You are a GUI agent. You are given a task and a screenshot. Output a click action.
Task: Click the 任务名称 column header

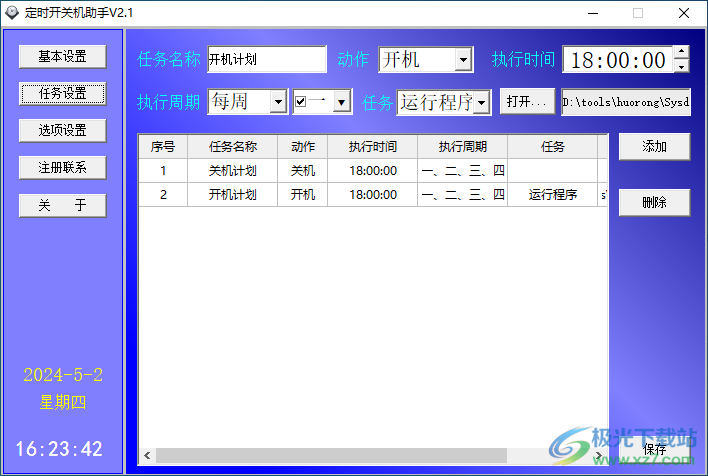tap(233, 146)
